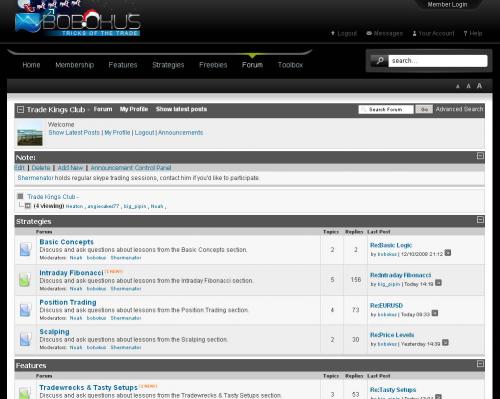Open the Basic Concepts forum folder icon

[25, 249]
